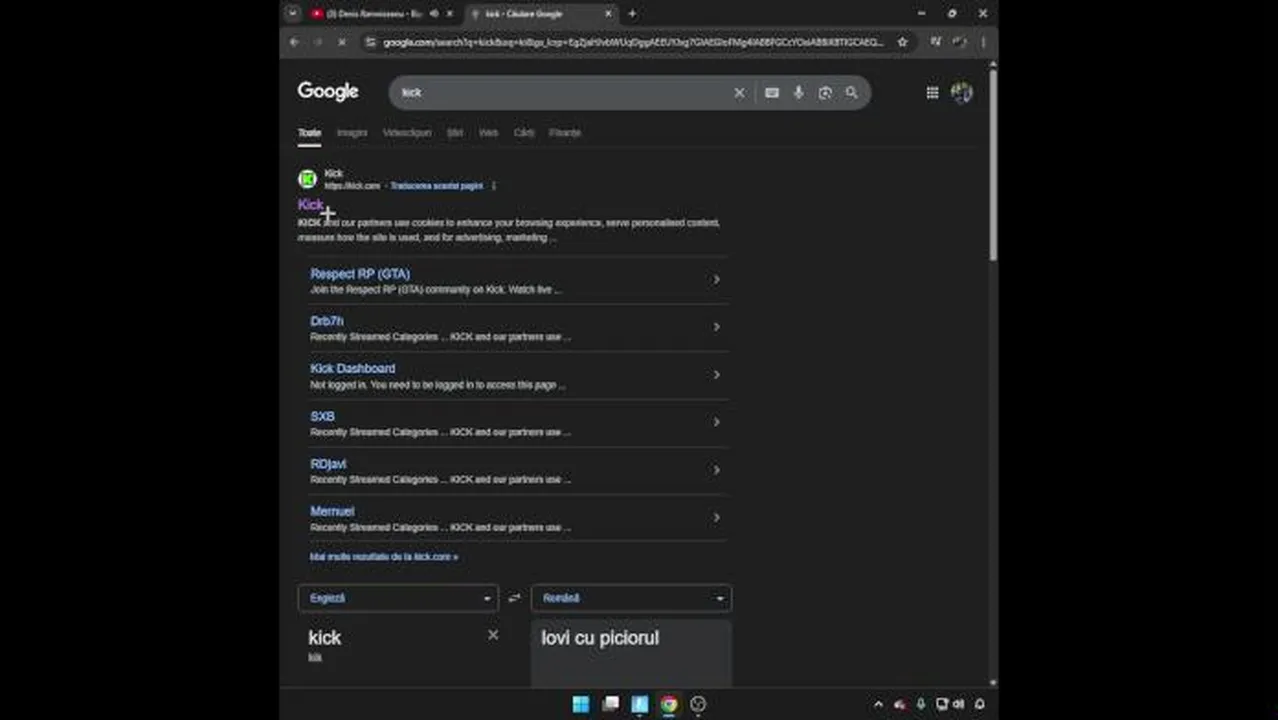Show hidden system tray icons
Image resolution: width=1278 pixels, height=720 pixels.
pos(878,704)
